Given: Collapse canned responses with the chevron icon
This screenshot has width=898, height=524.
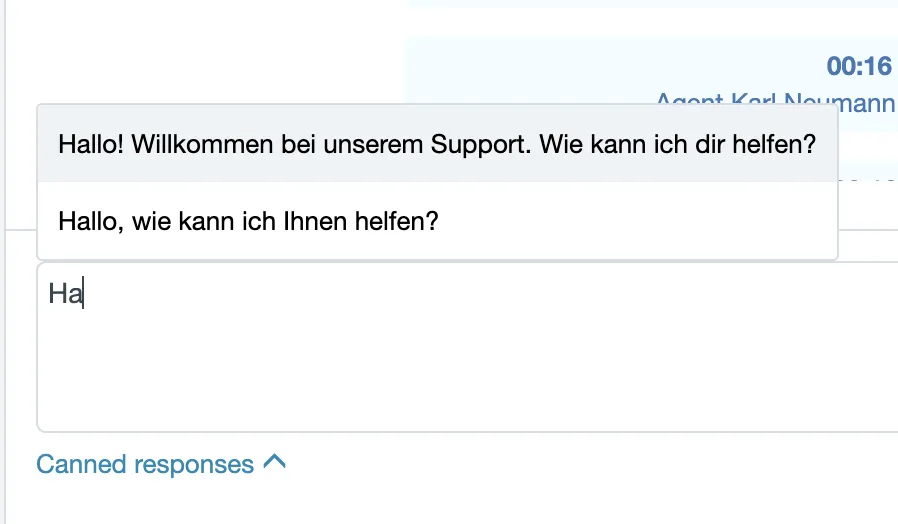Looking at the screenshot, I should 274,462.
